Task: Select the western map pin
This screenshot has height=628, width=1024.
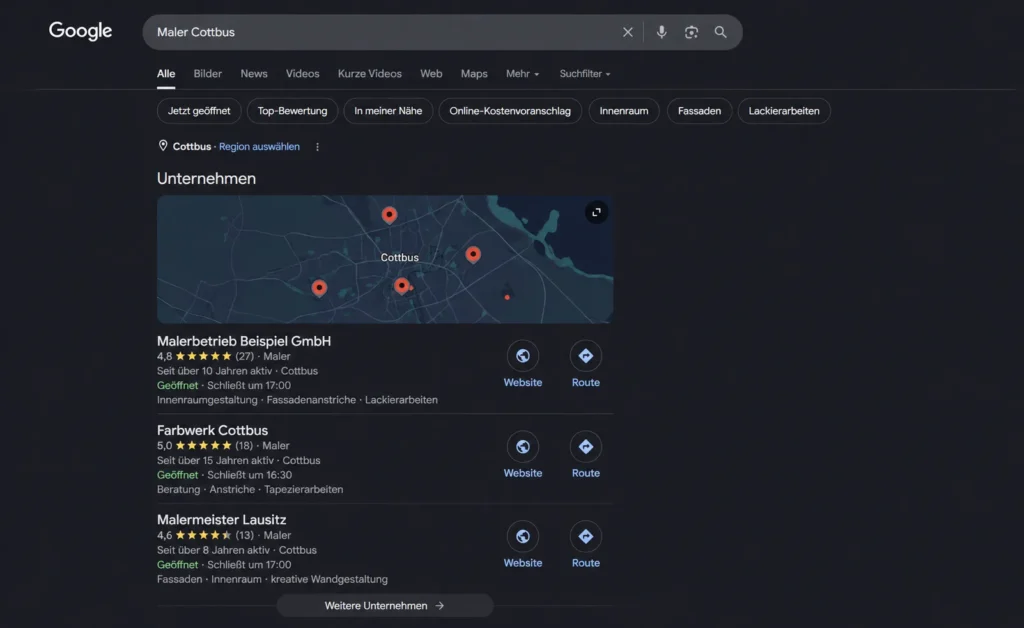Action: tap(319, 288)
